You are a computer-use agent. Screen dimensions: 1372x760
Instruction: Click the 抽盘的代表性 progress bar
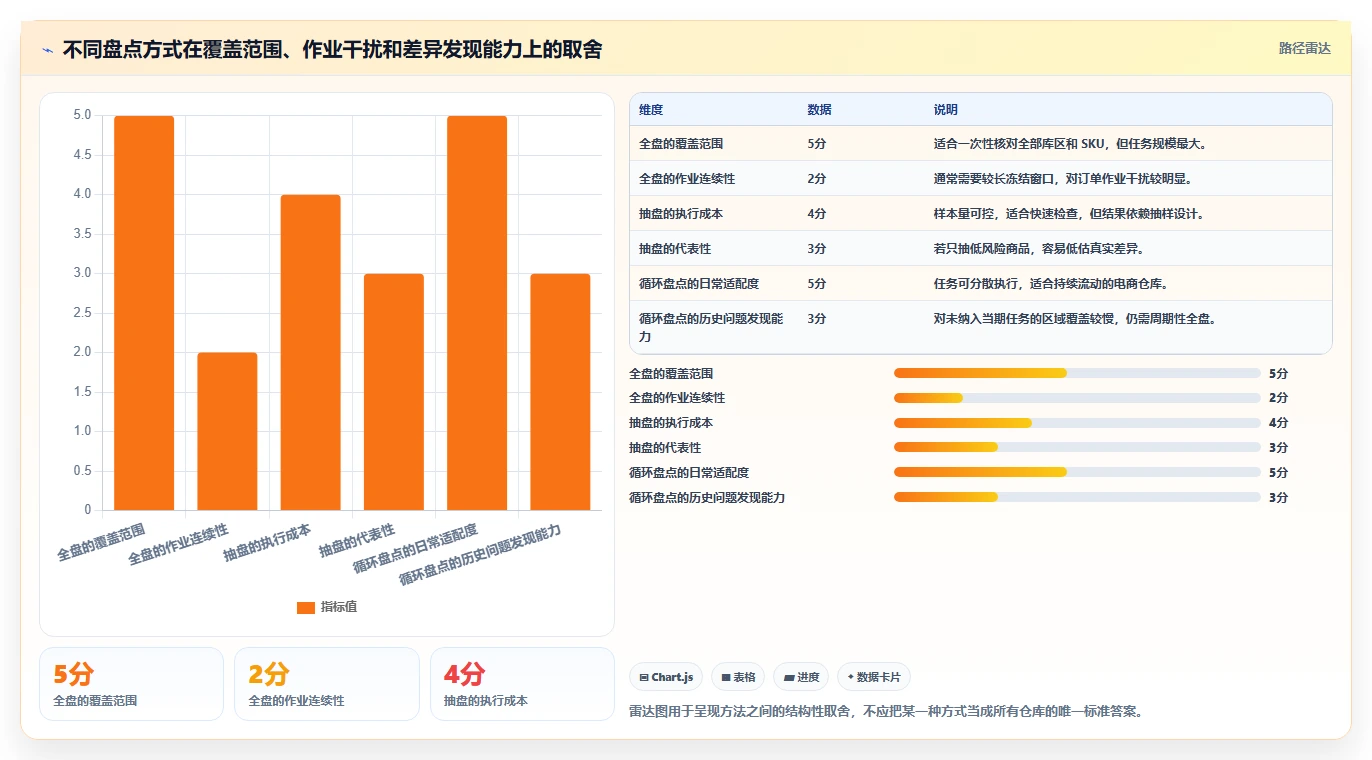[x=1077, y=447]
